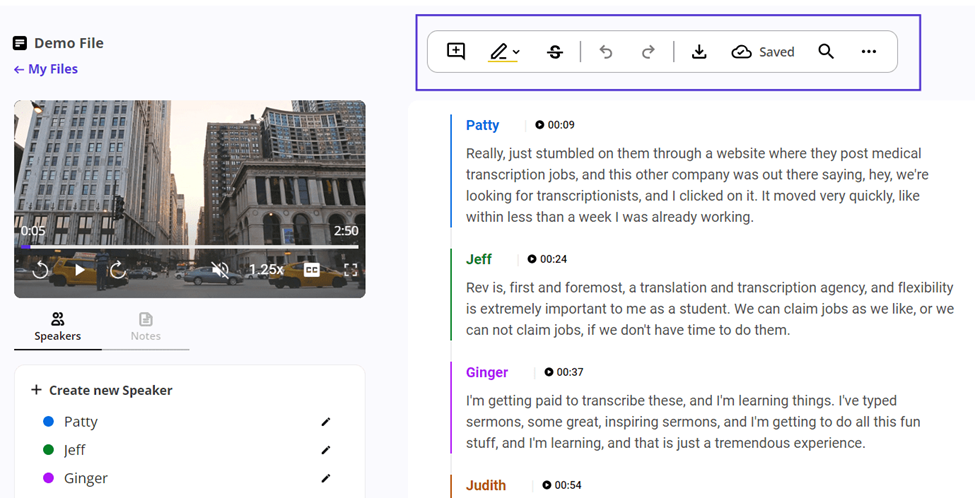The image size is (975, 498).
Task: Select the highlight pen tool
Action: coord(499,52)
